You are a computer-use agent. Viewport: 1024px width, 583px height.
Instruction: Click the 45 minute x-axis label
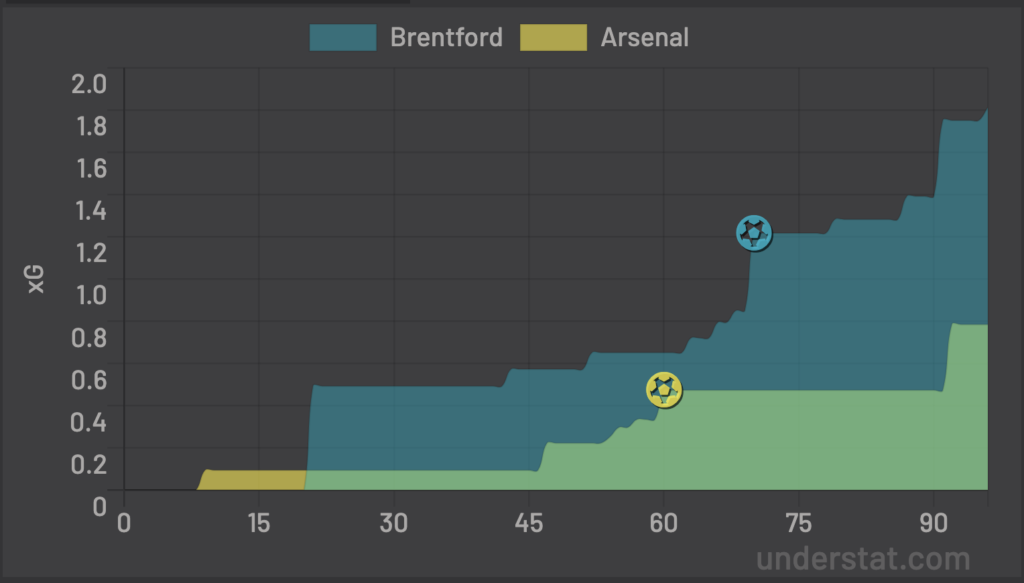click(529, 523)
